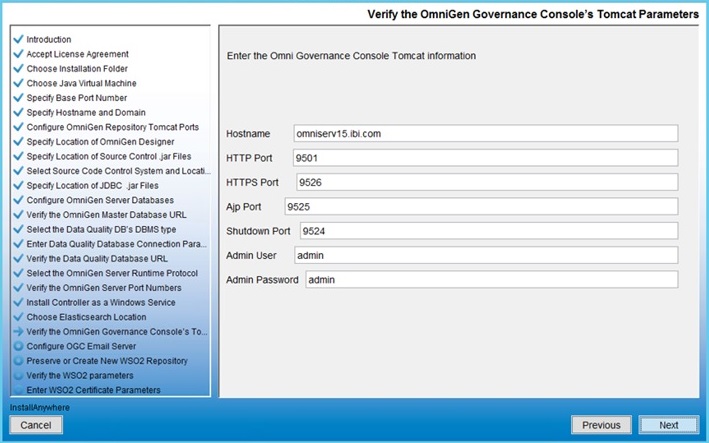Click checkmark beside Choose Java Virtual Machine

18,83
